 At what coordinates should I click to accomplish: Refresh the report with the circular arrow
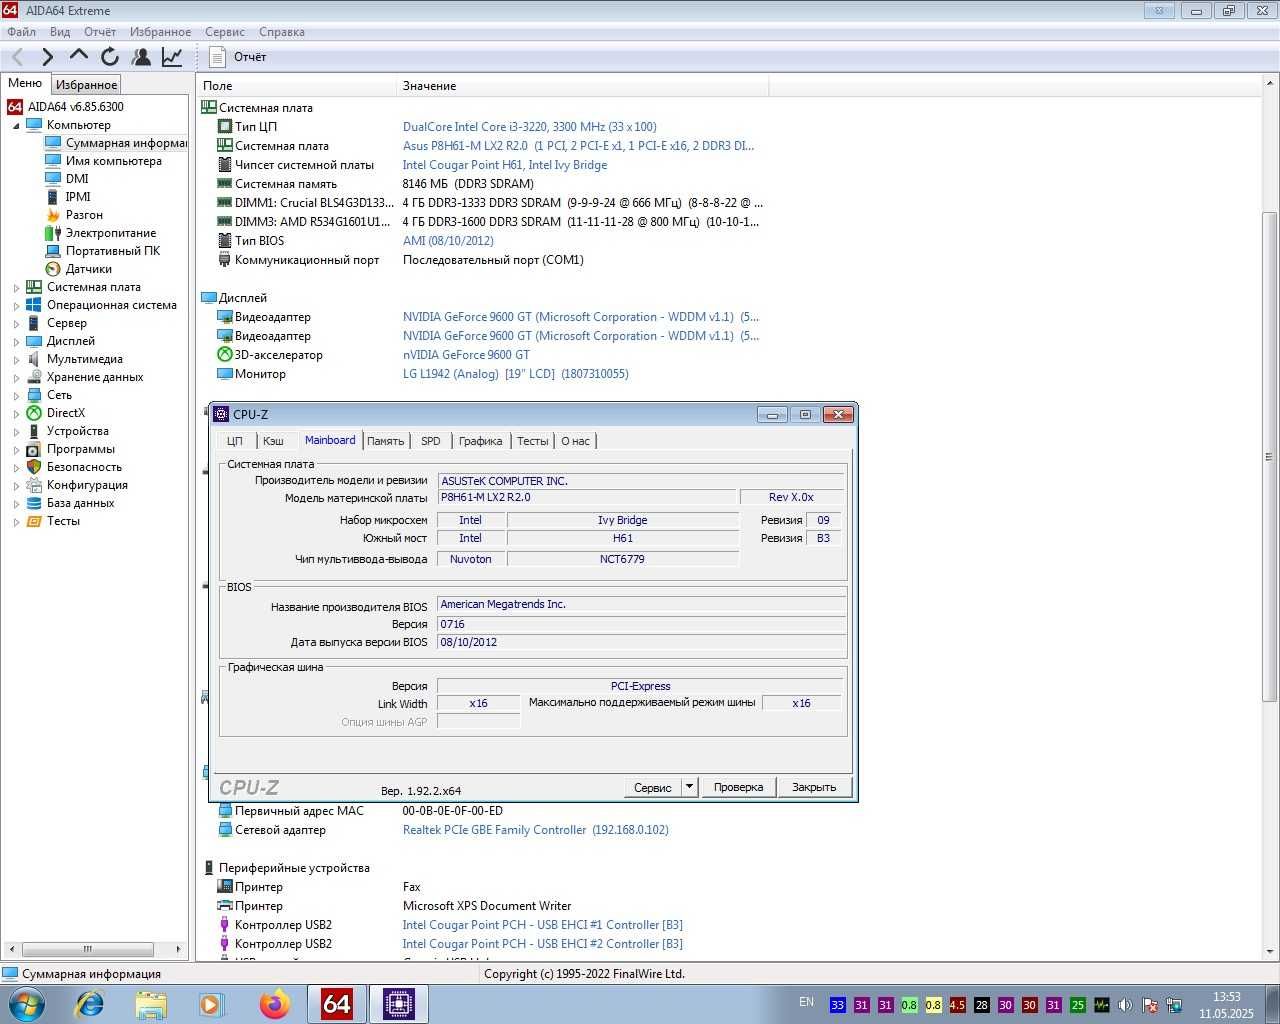(x=110, y=57)
